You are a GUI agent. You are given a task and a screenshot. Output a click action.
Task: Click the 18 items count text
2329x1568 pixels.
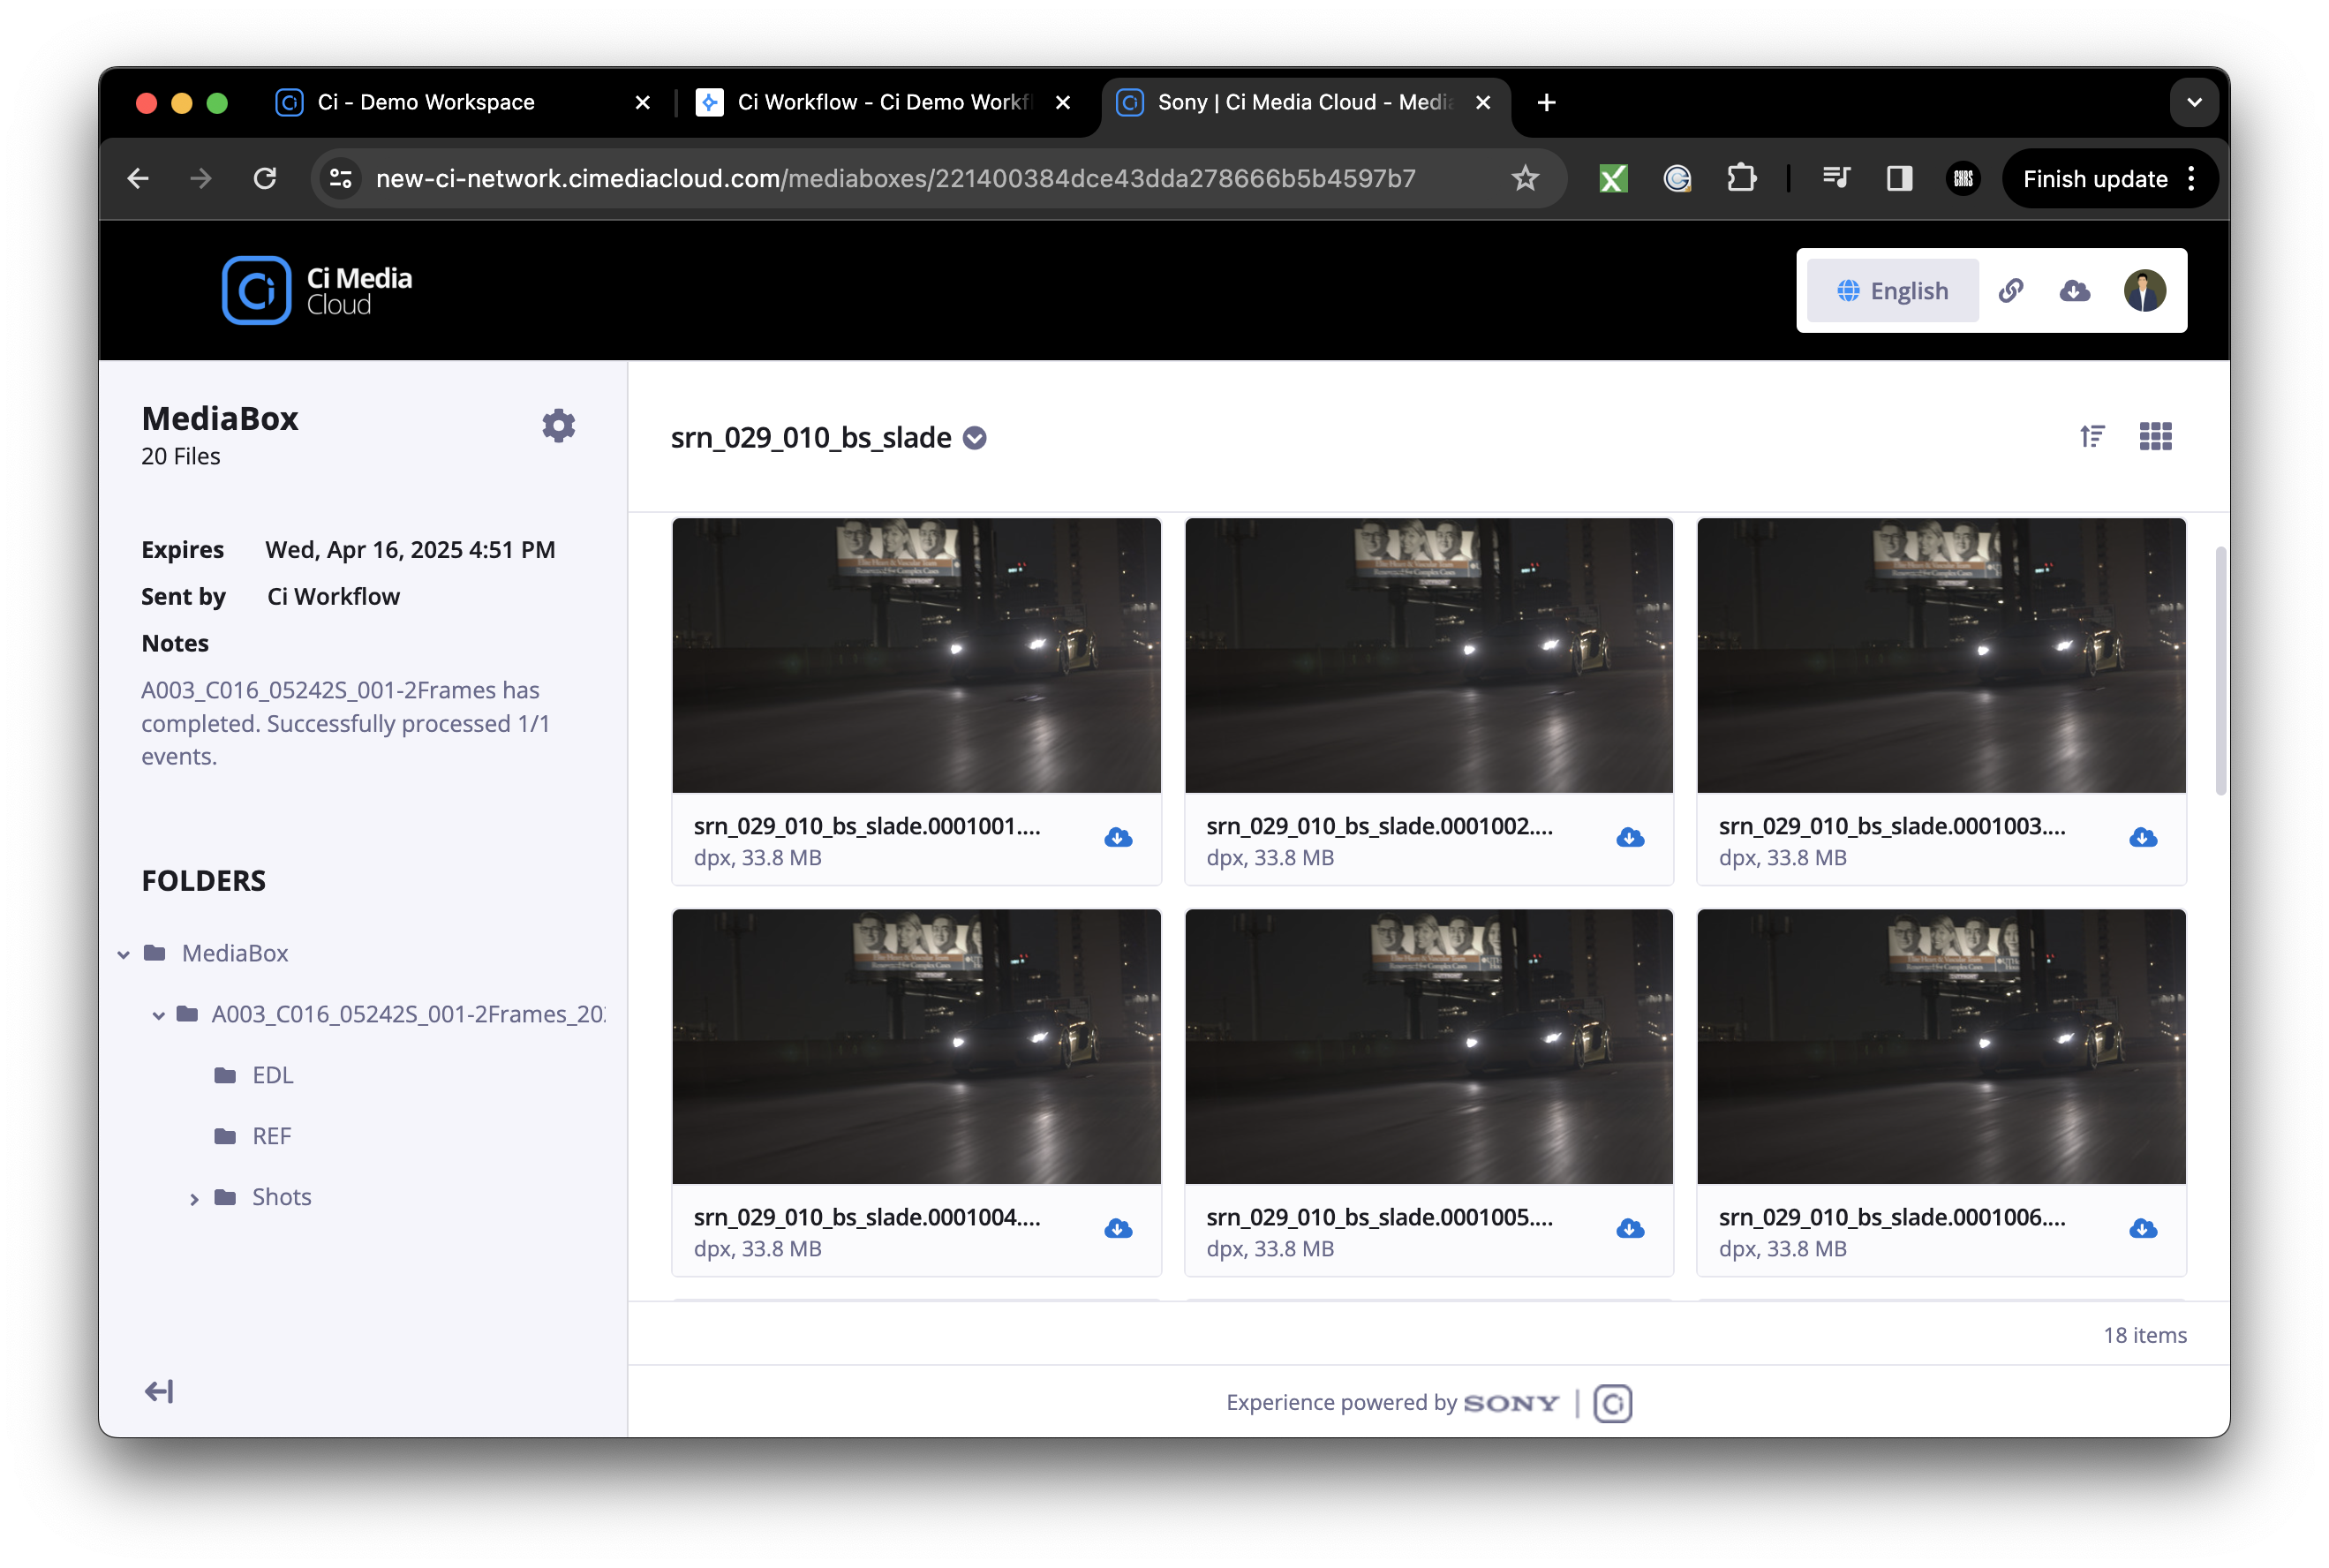(2144, 1335)
